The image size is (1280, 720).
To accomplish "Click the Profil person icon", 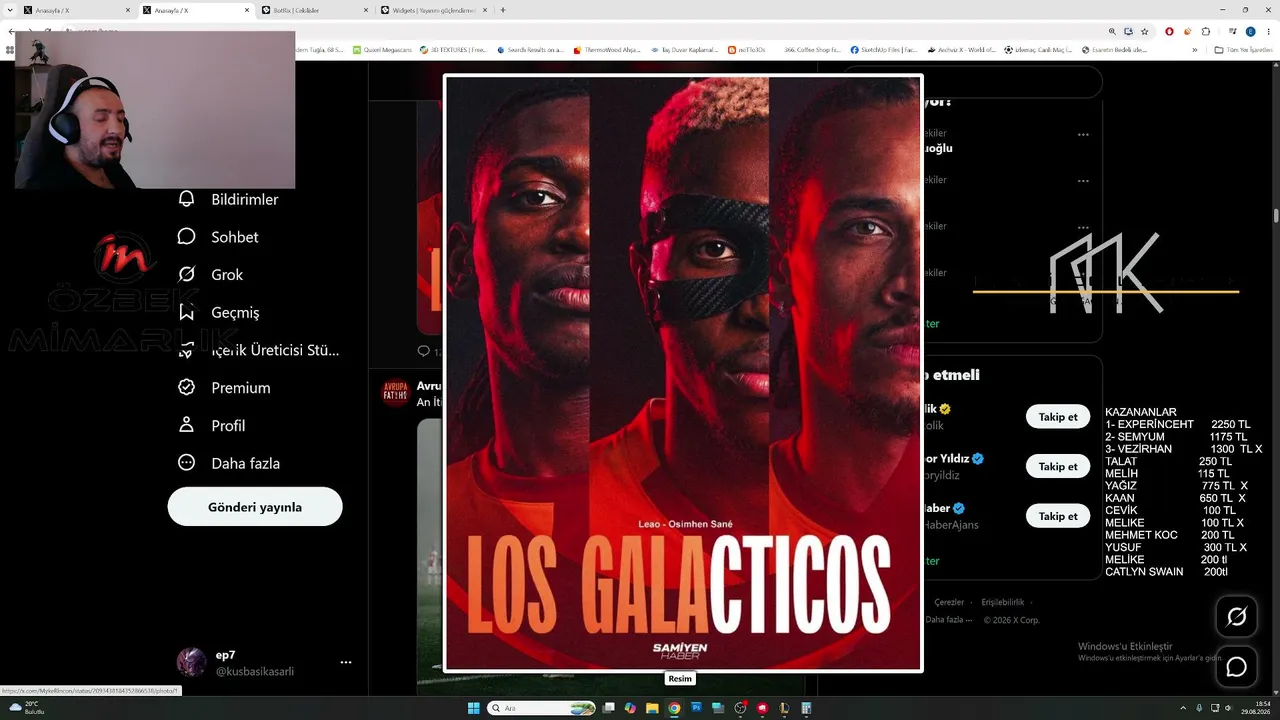I will [x=186, y=426].
